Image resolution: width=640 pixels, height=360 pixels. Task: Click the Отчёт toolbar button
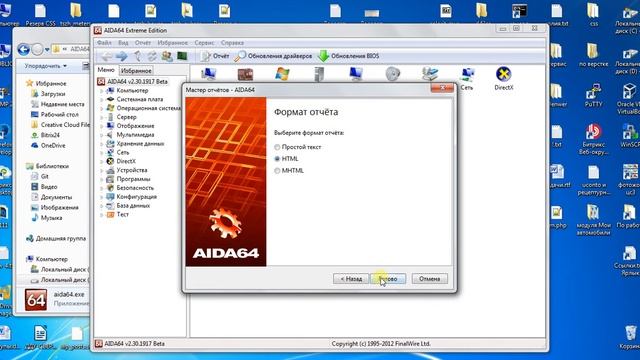point(215,56)
